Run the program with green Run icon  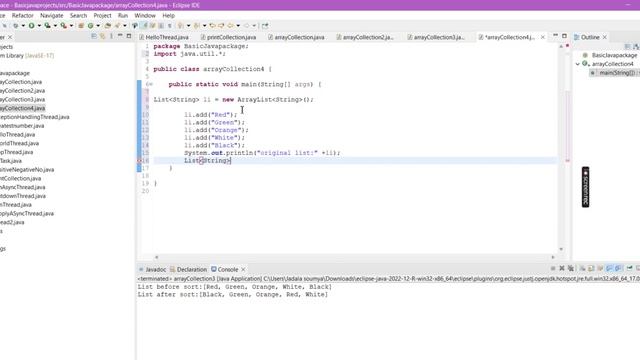tap(31, 26)
